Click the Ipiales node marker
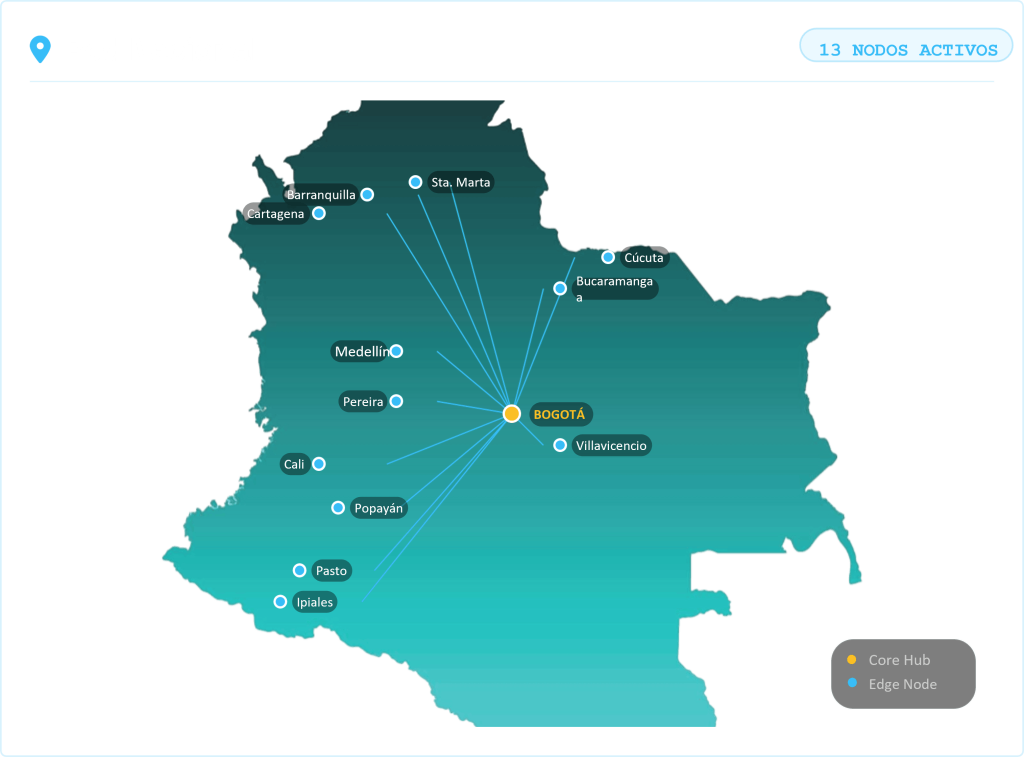Image resolution: width=1024 pixels, height=757 pixels. (280, 601)
